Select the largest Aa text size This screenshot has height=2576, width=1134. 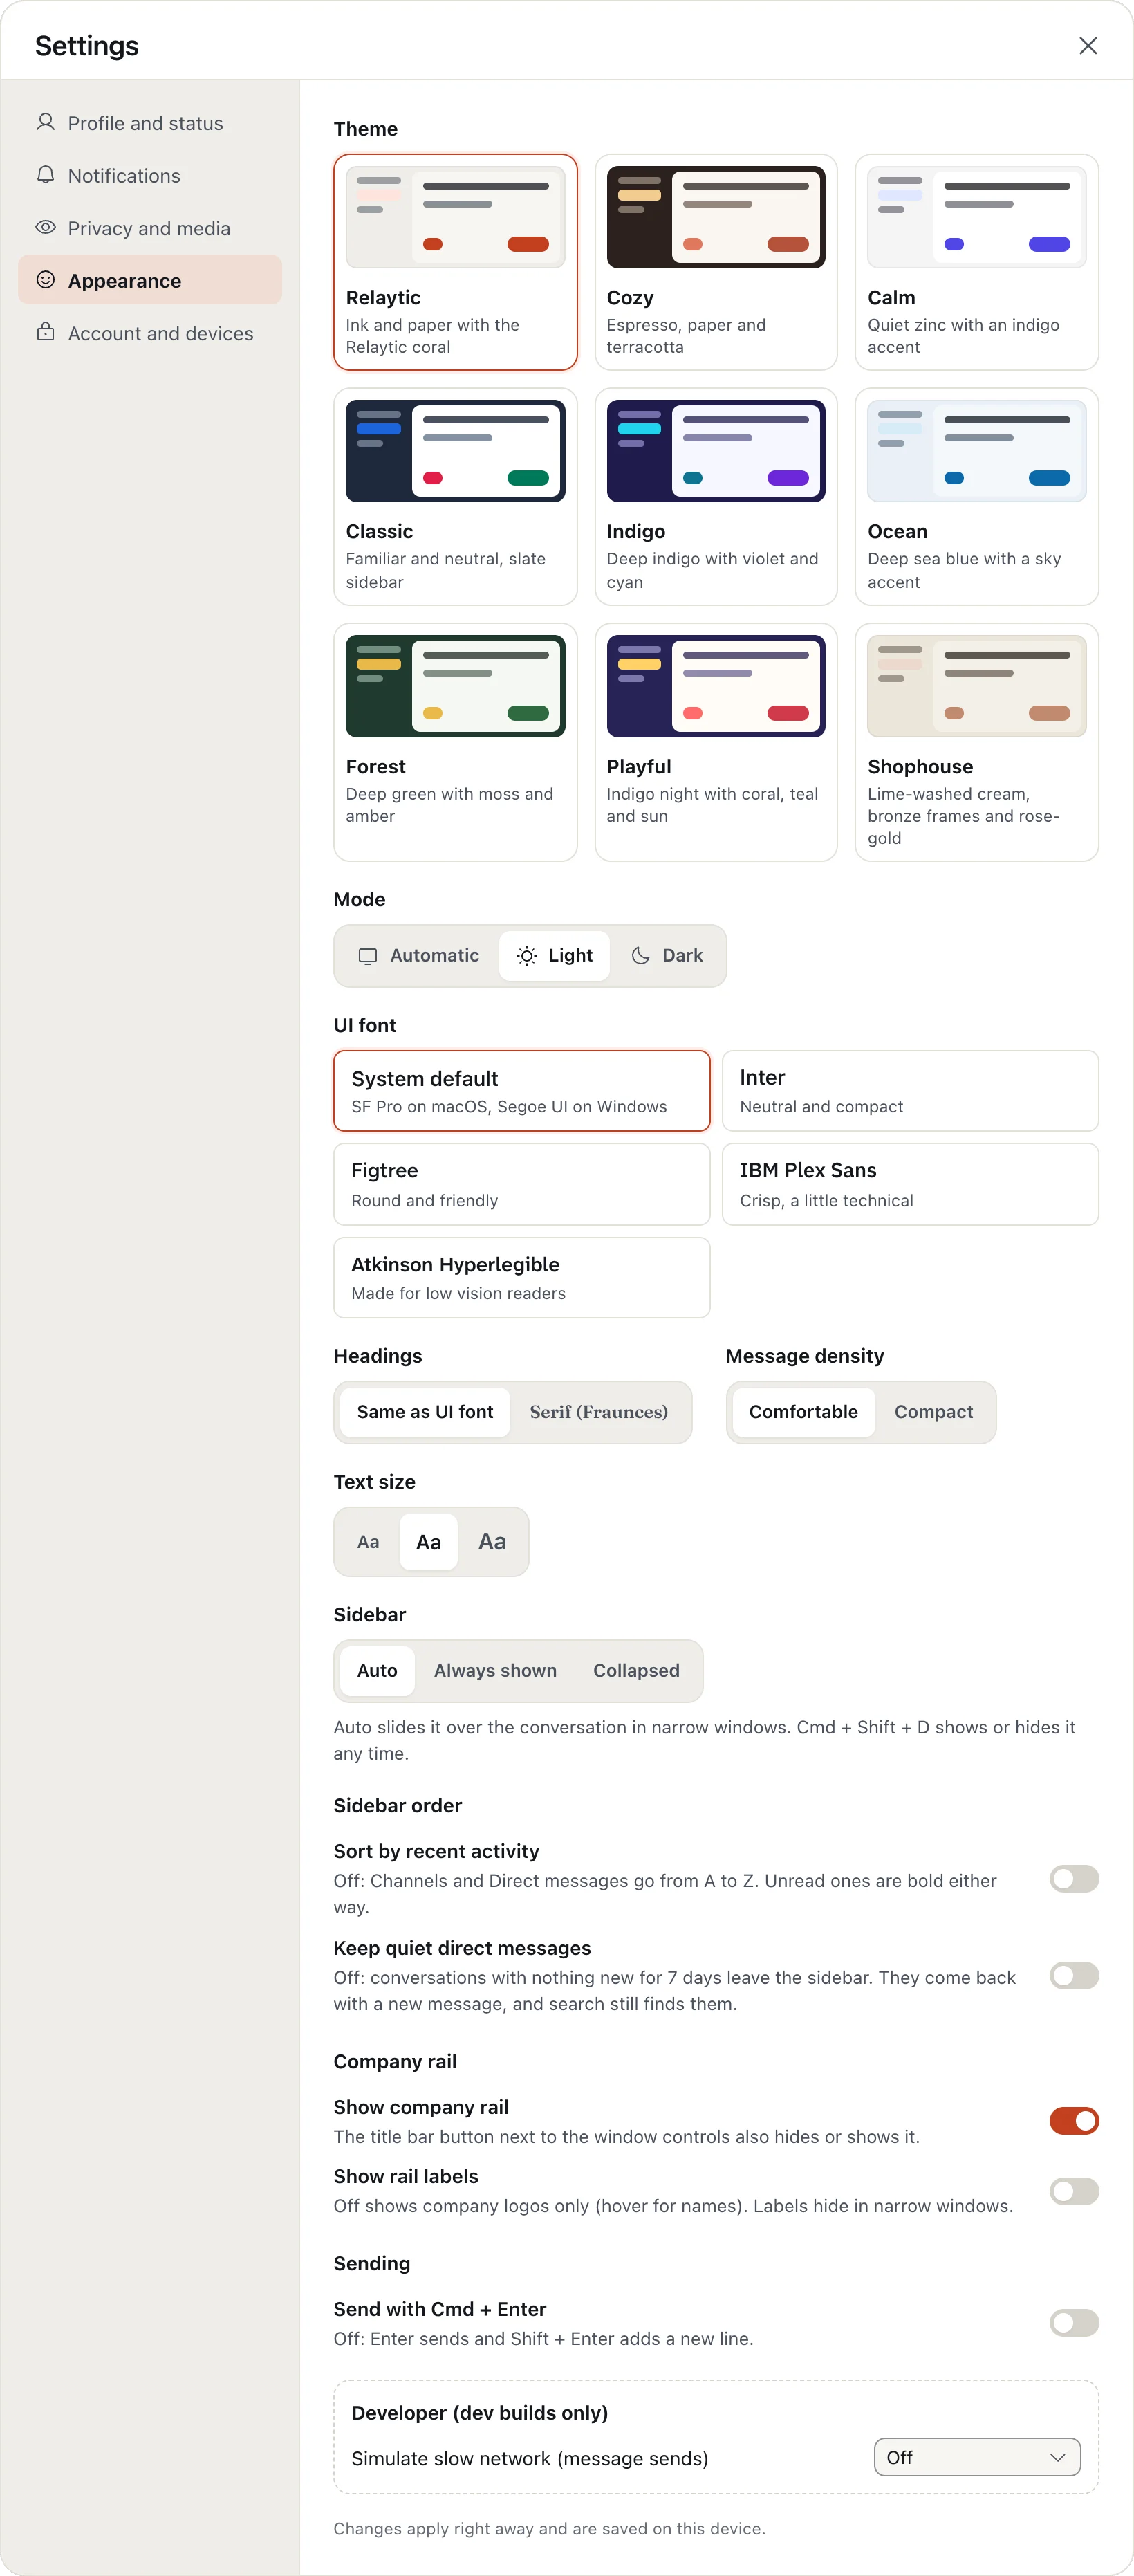tap(492, 1542)
